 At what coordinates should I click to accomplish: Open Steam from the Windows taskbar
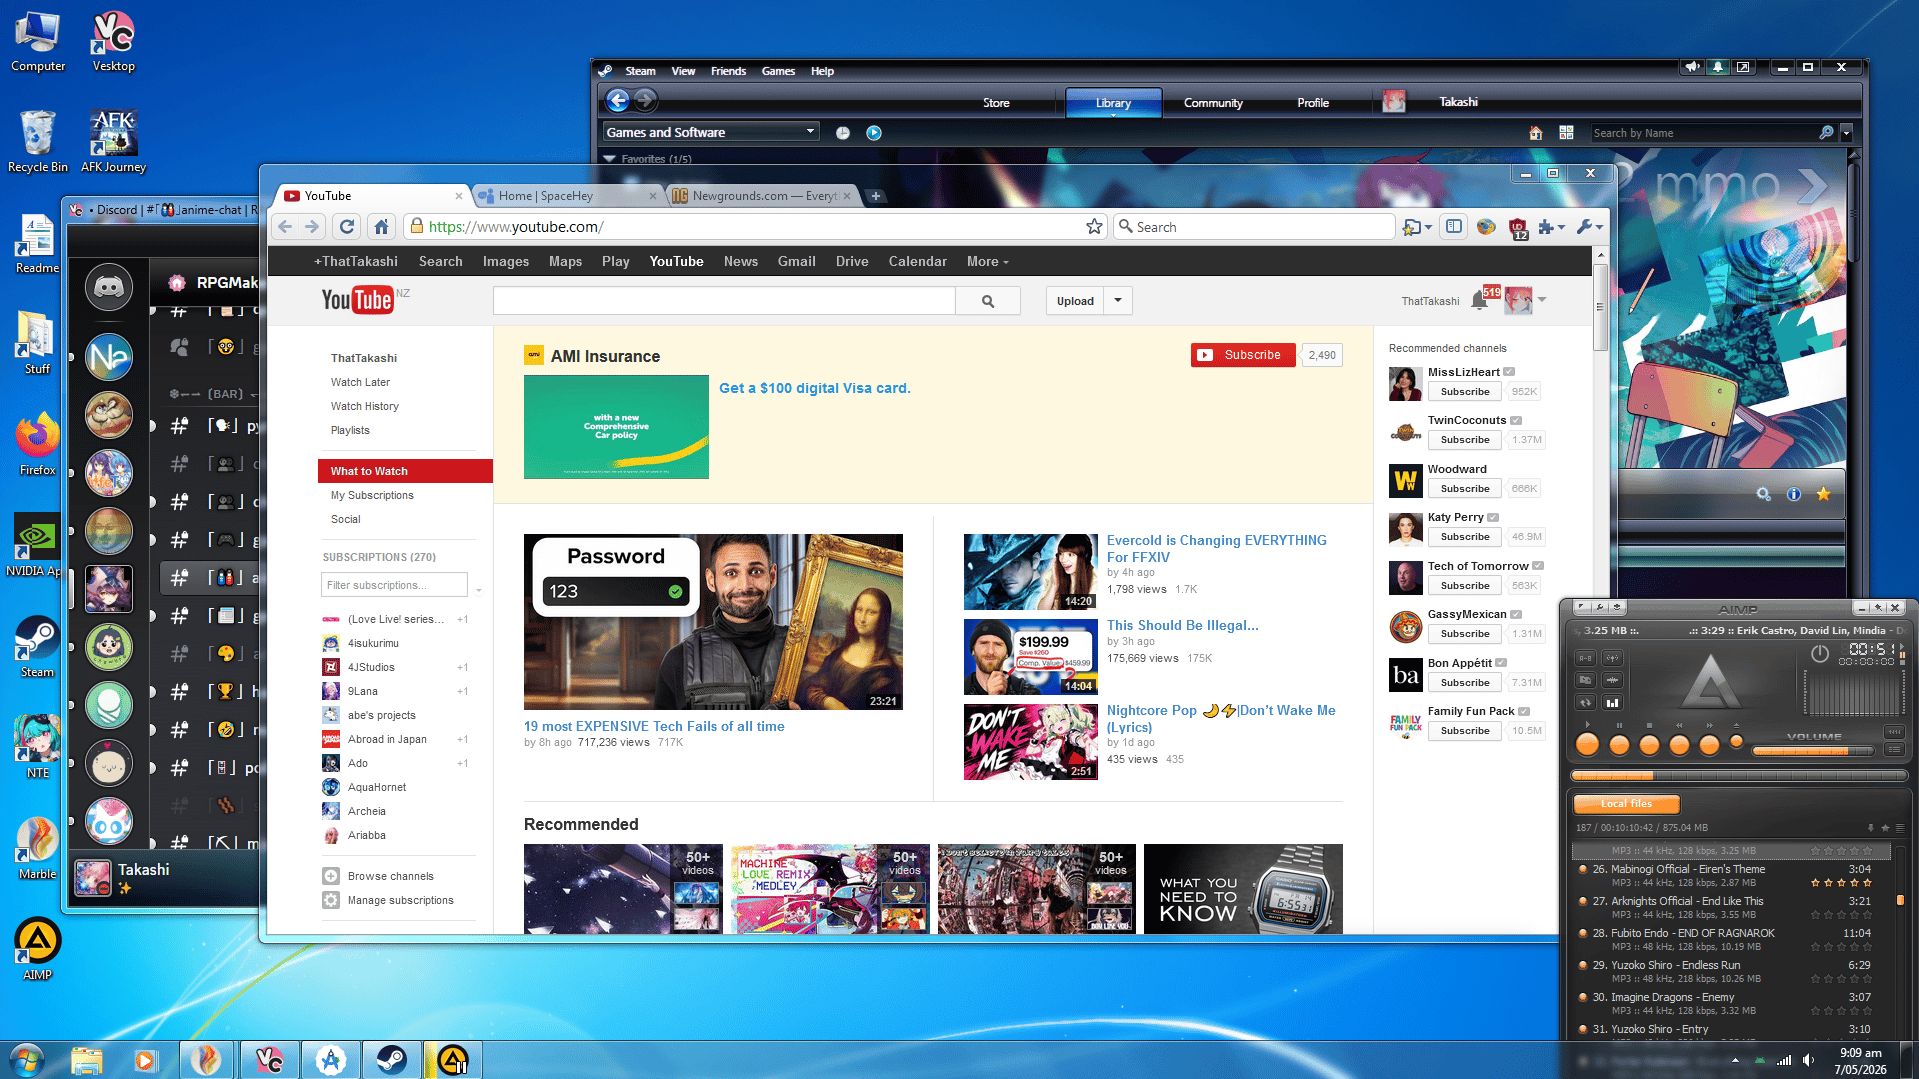point(392,1060)
